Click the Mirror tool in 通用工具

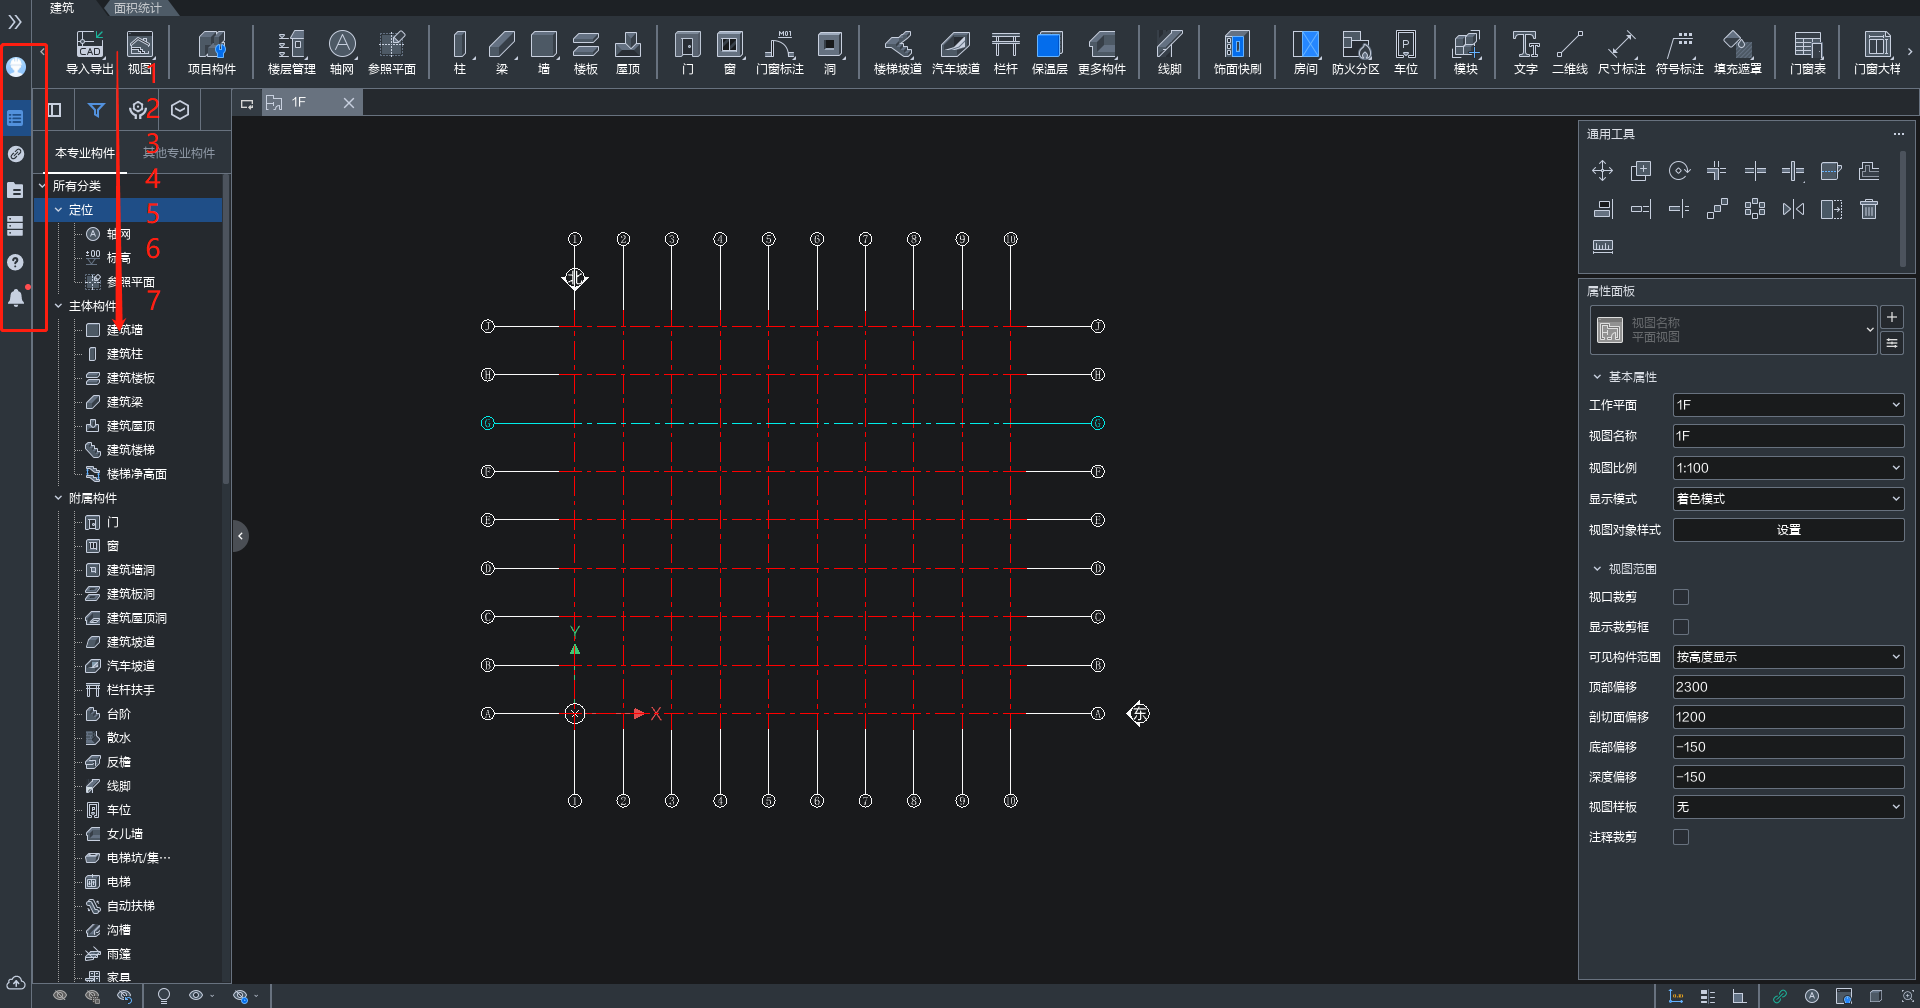pos(1793,209)
